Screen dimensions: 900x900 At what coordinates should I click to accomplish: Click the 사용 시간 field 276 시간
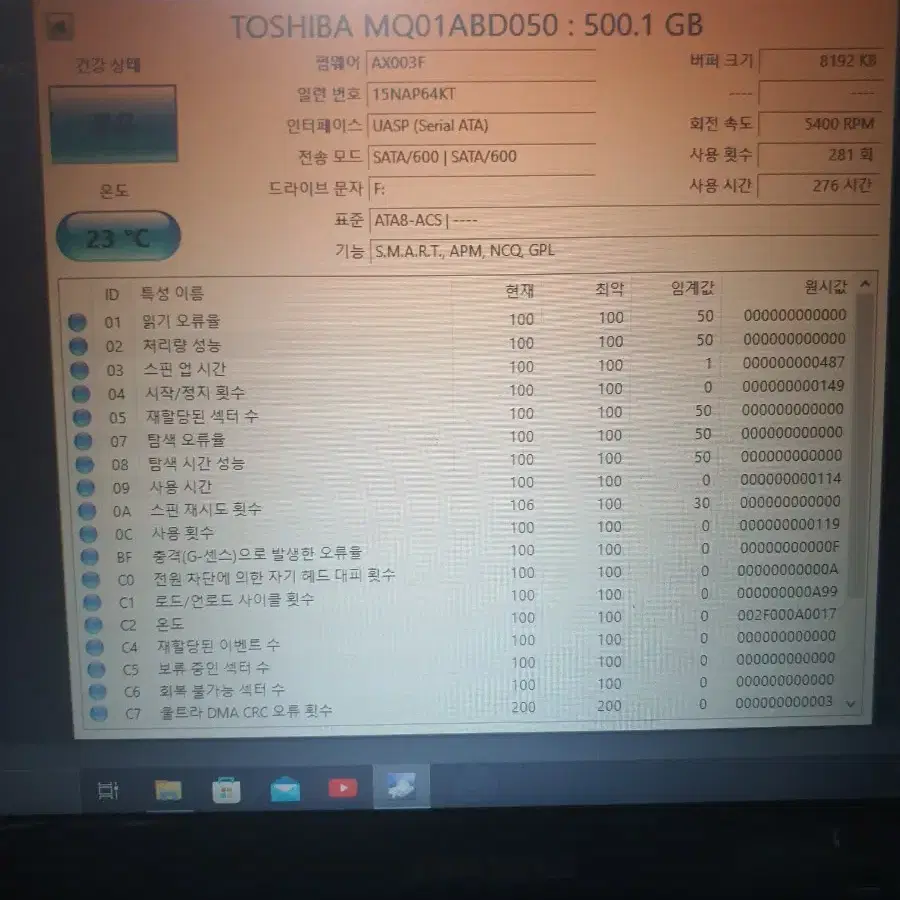[818, 185]
